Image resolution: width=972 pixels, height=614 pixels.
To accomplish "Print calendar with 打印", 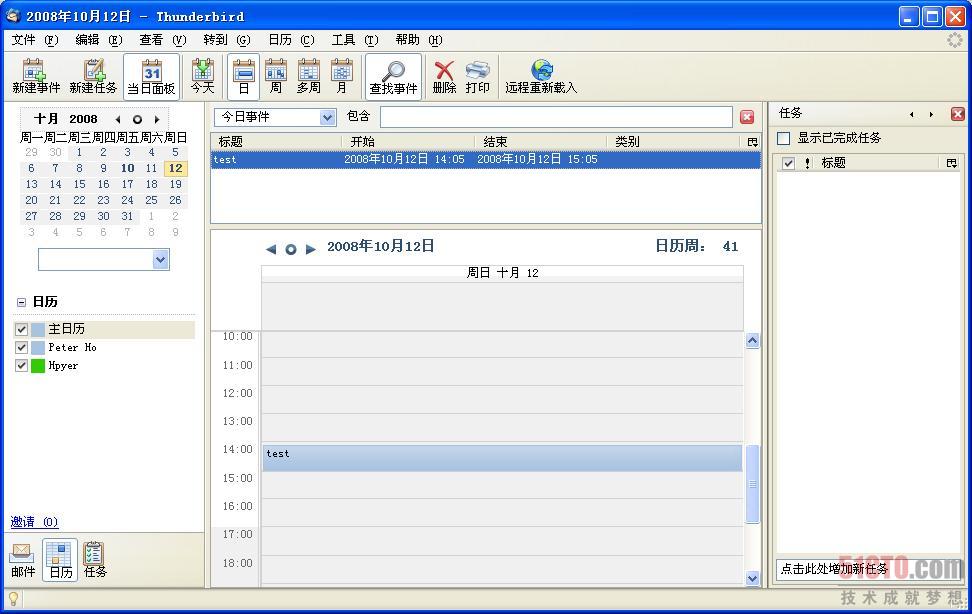I will (477, 76).
